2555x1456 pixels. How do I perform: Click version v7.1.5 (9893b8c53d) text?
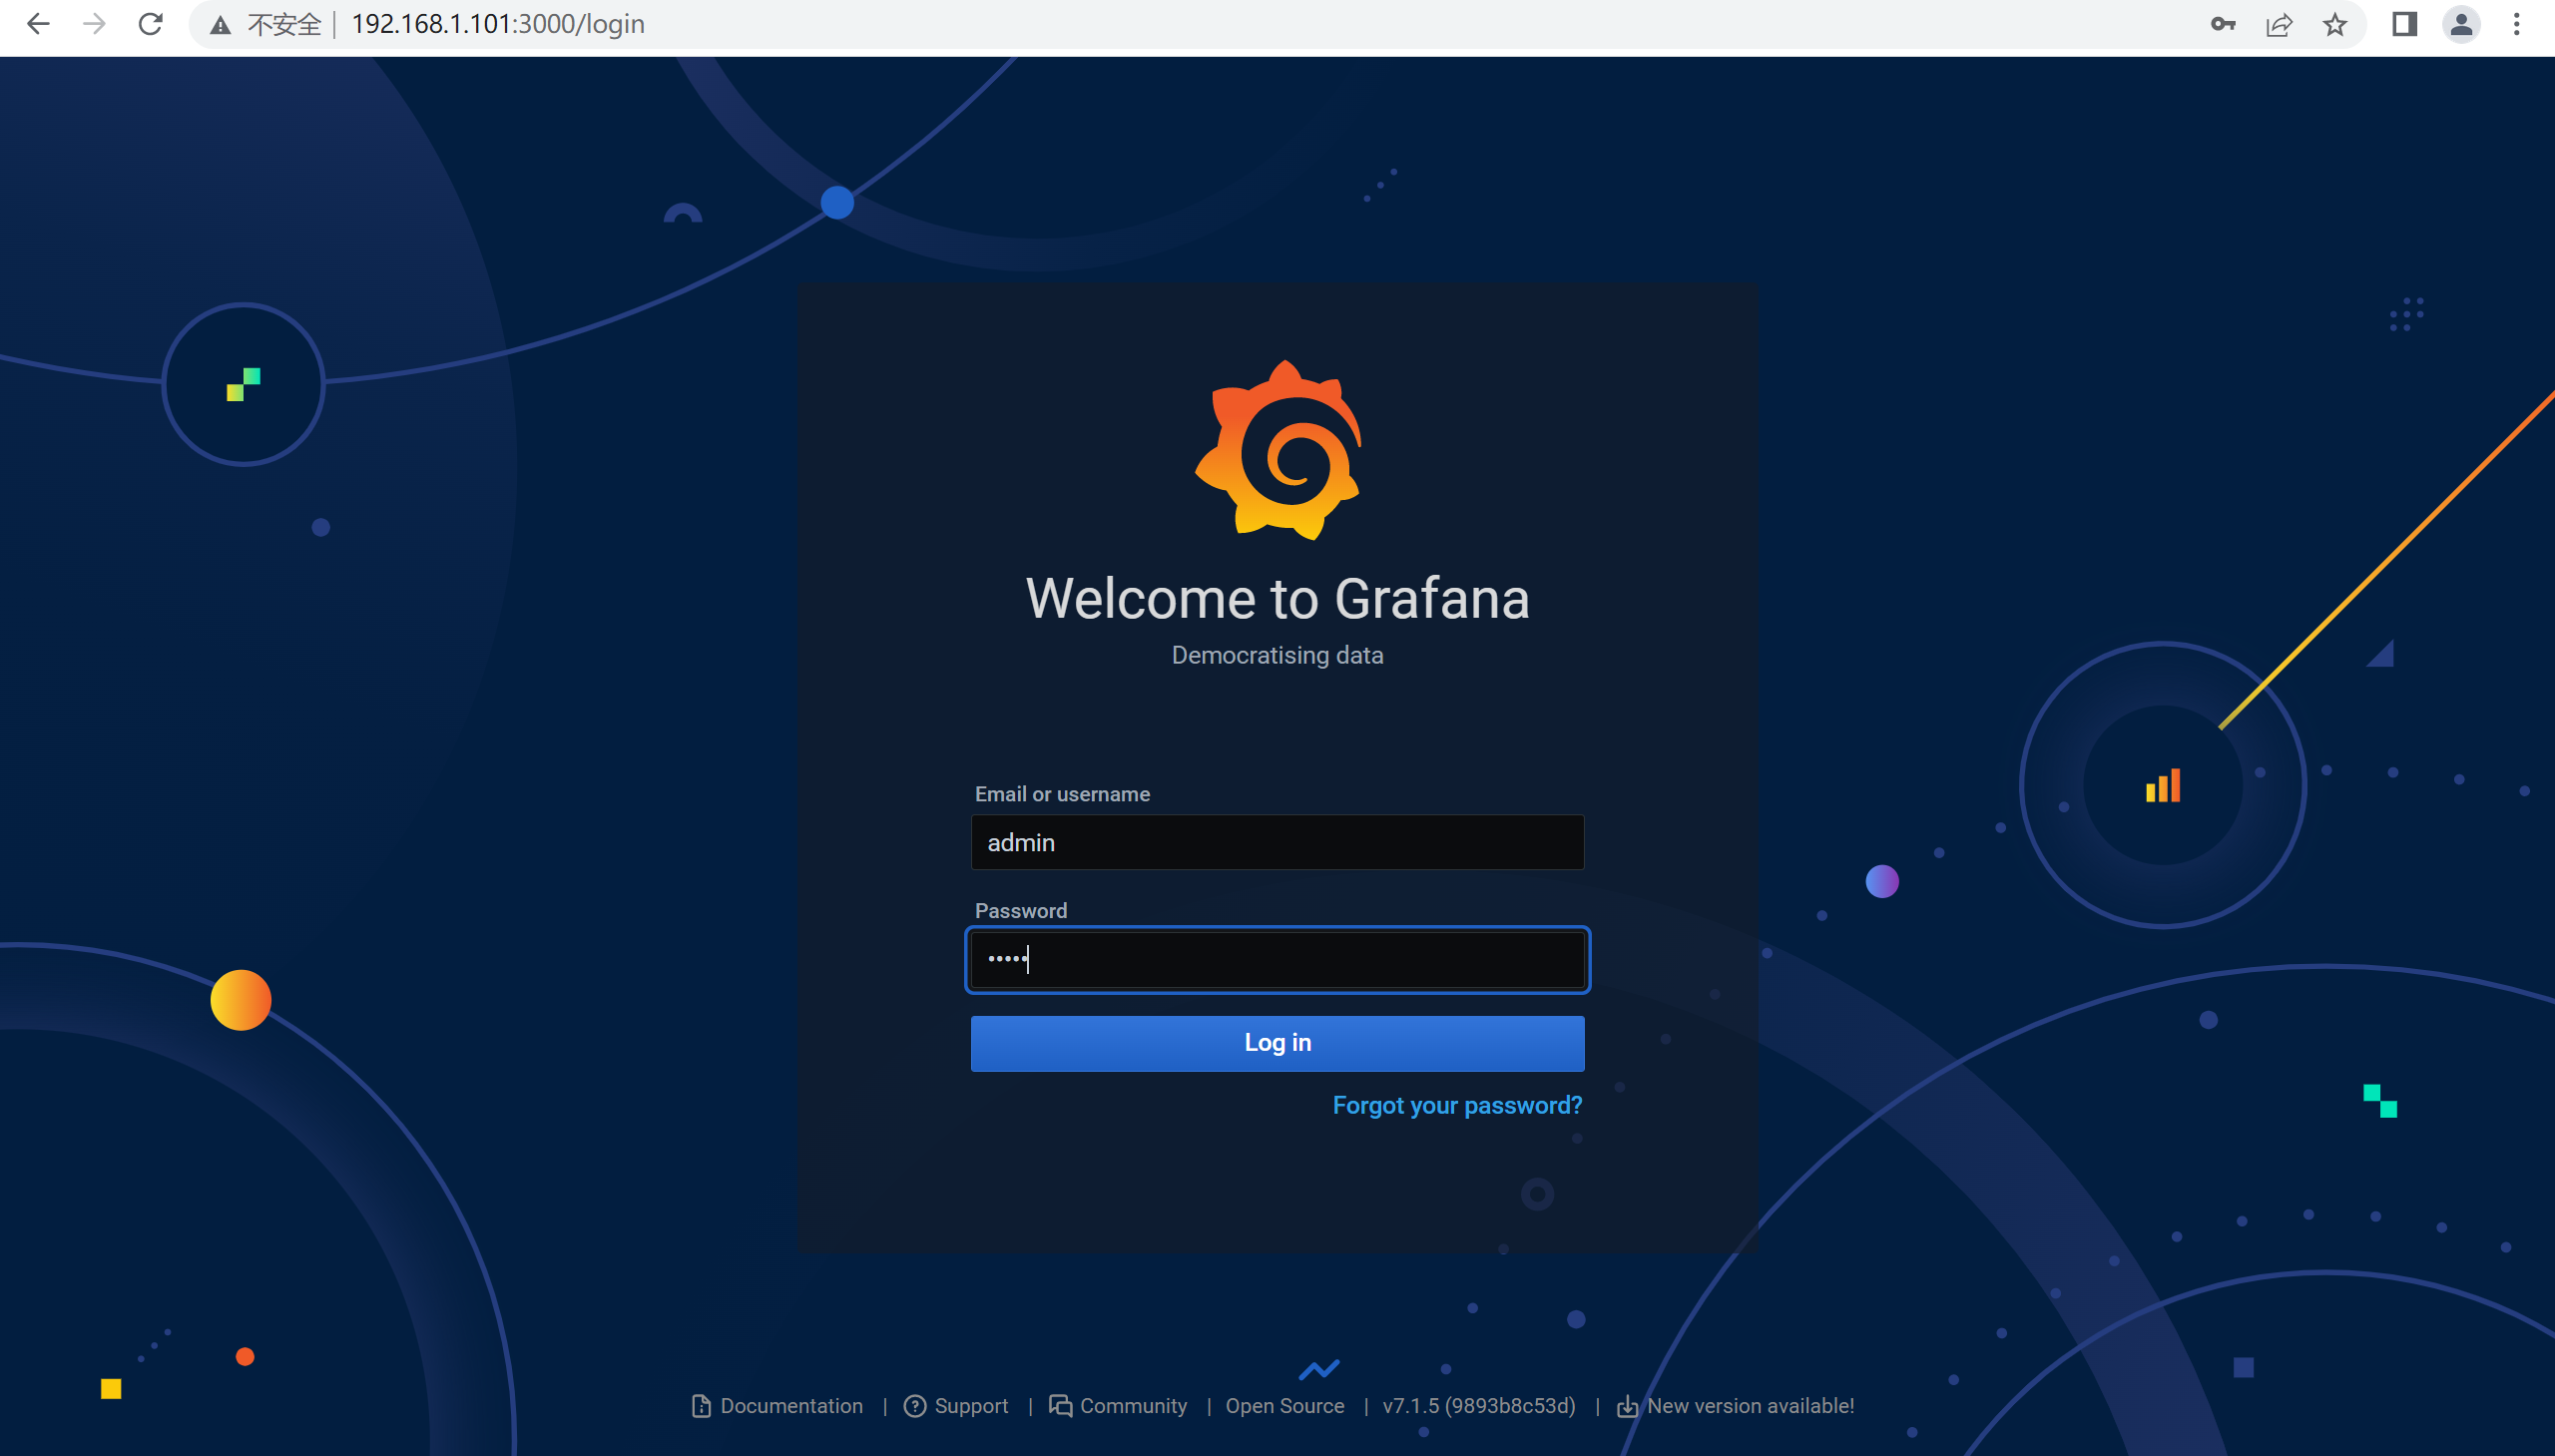1479,1406
